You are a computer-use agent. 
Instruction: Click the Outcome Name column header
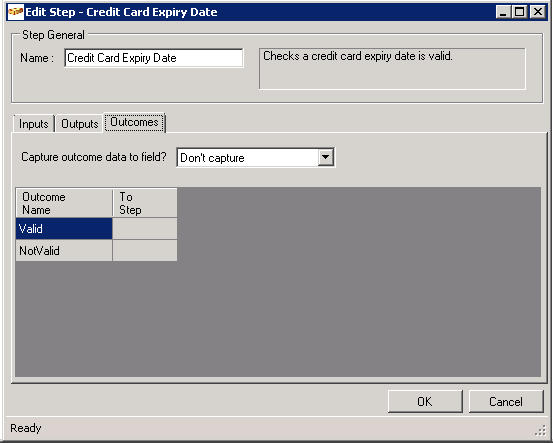coord(64,203)
